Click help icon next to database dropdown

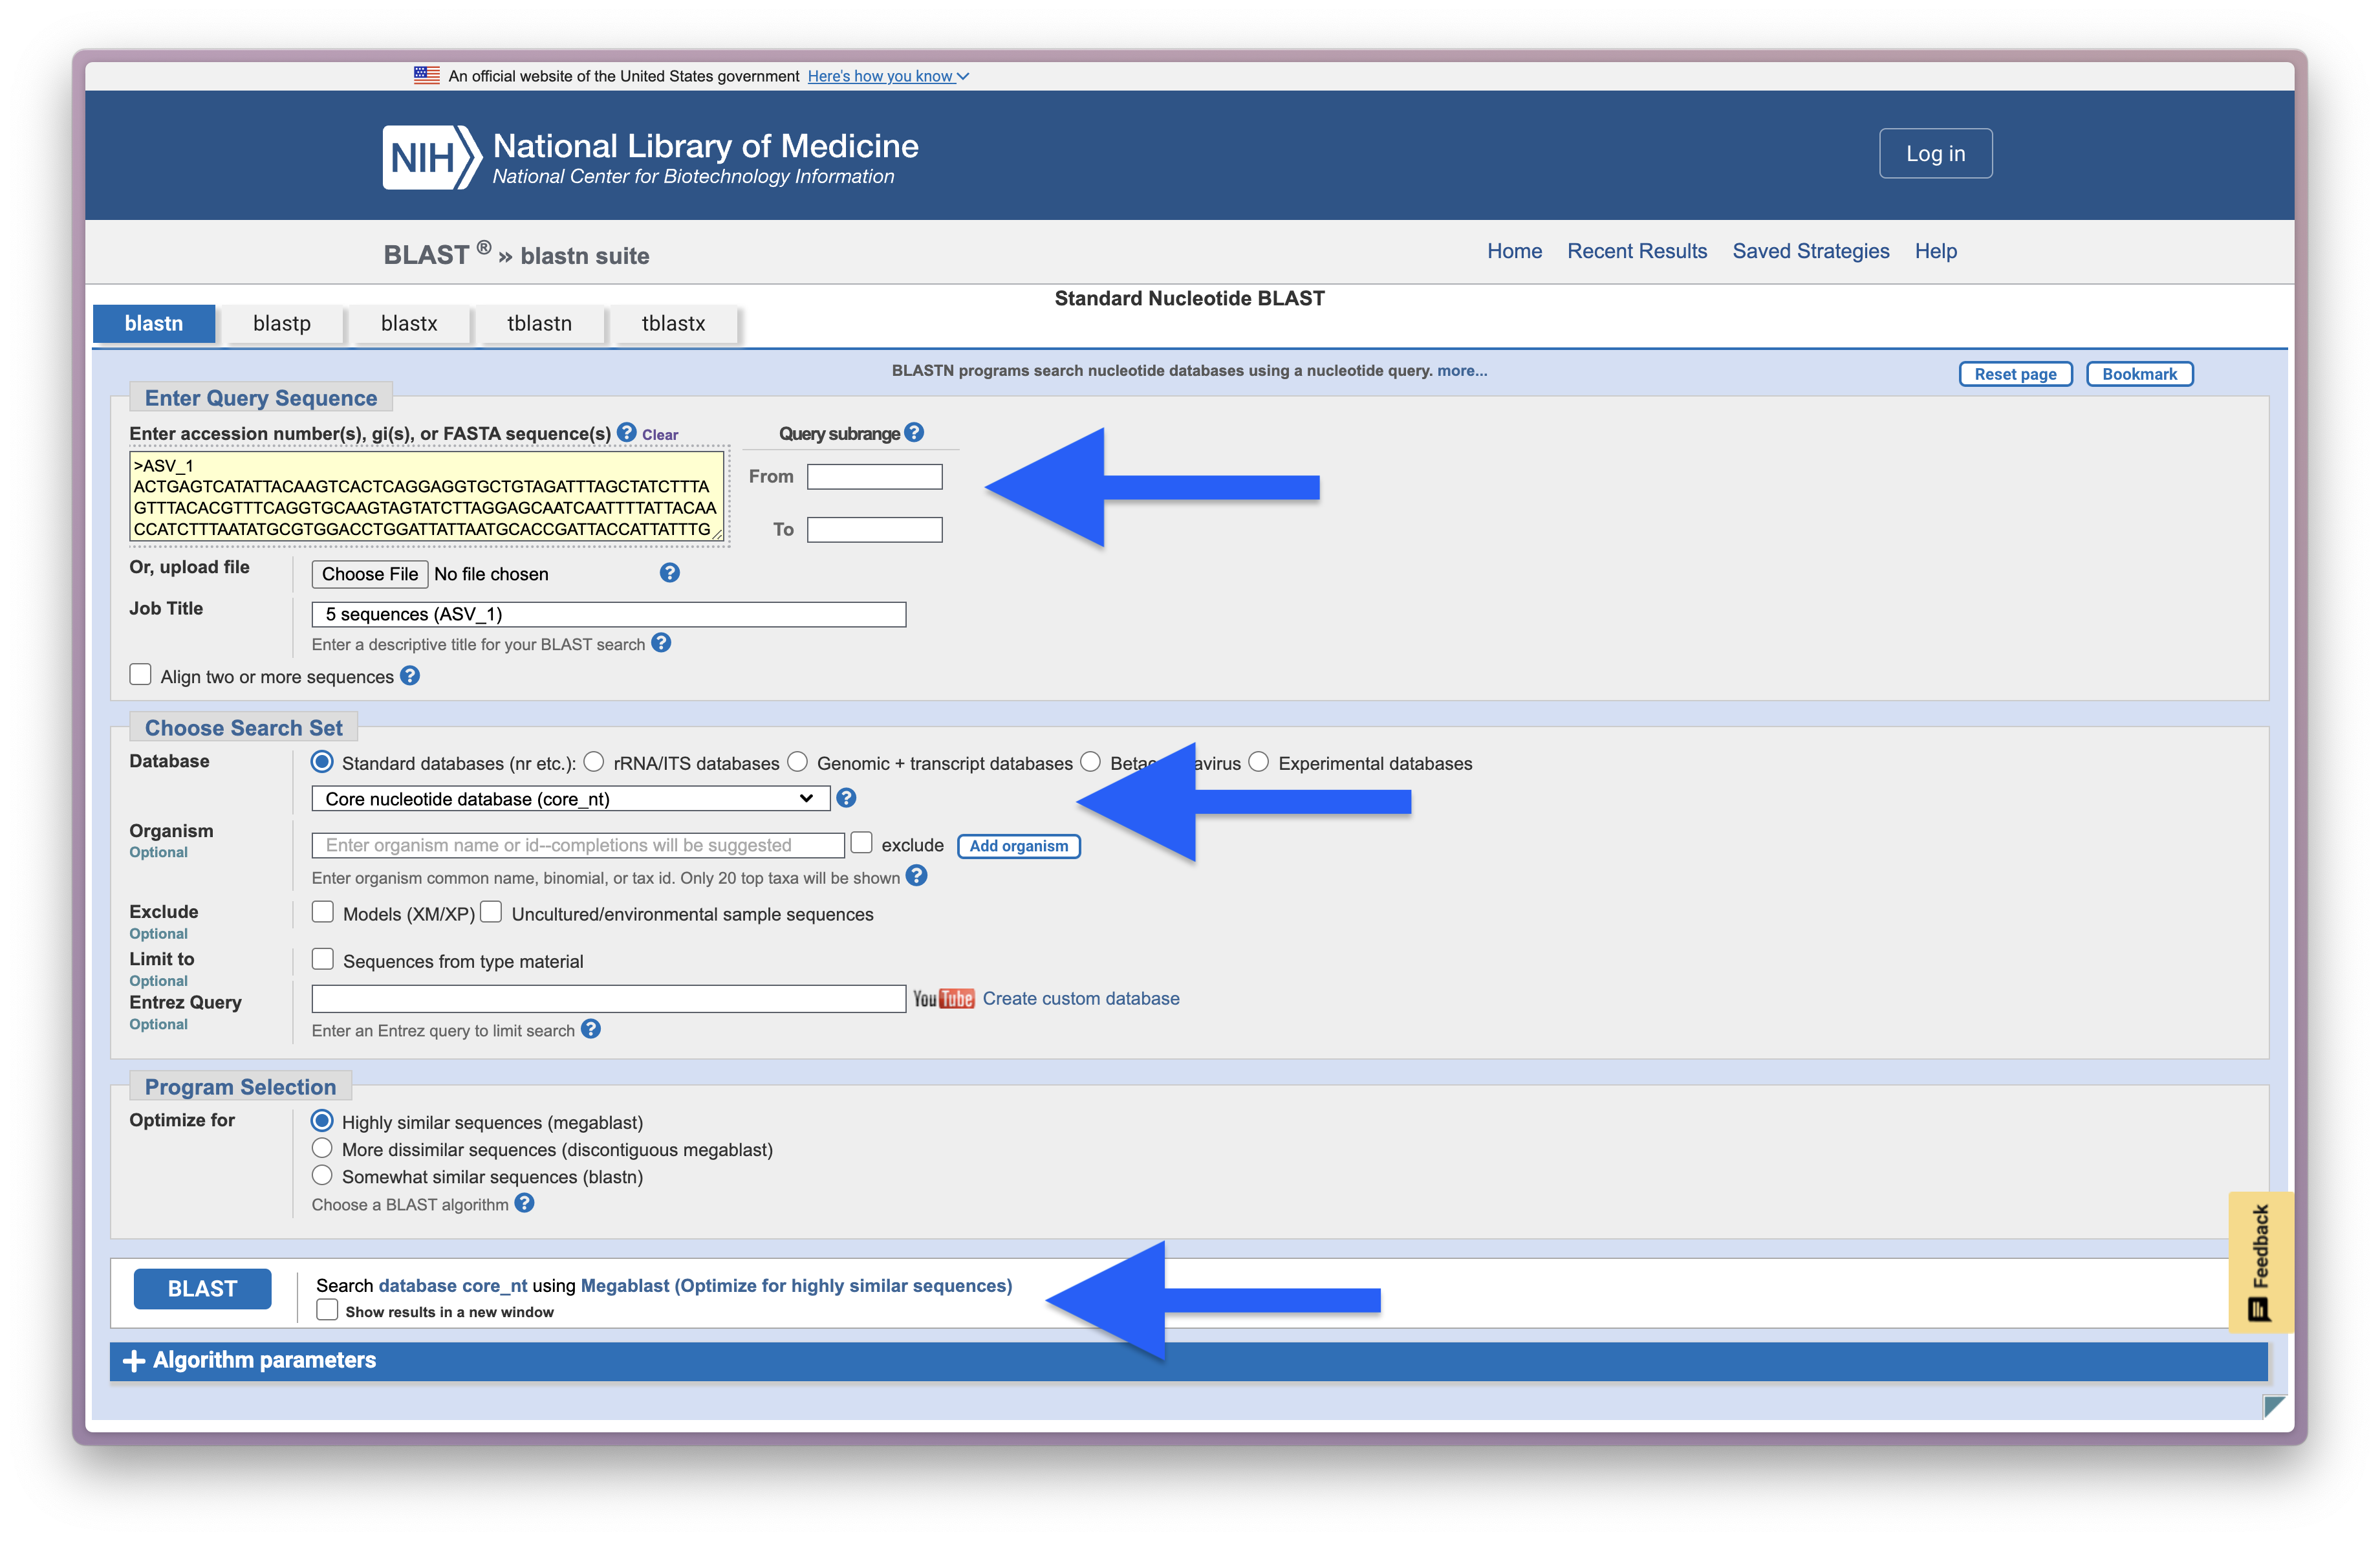click(846, 798)
